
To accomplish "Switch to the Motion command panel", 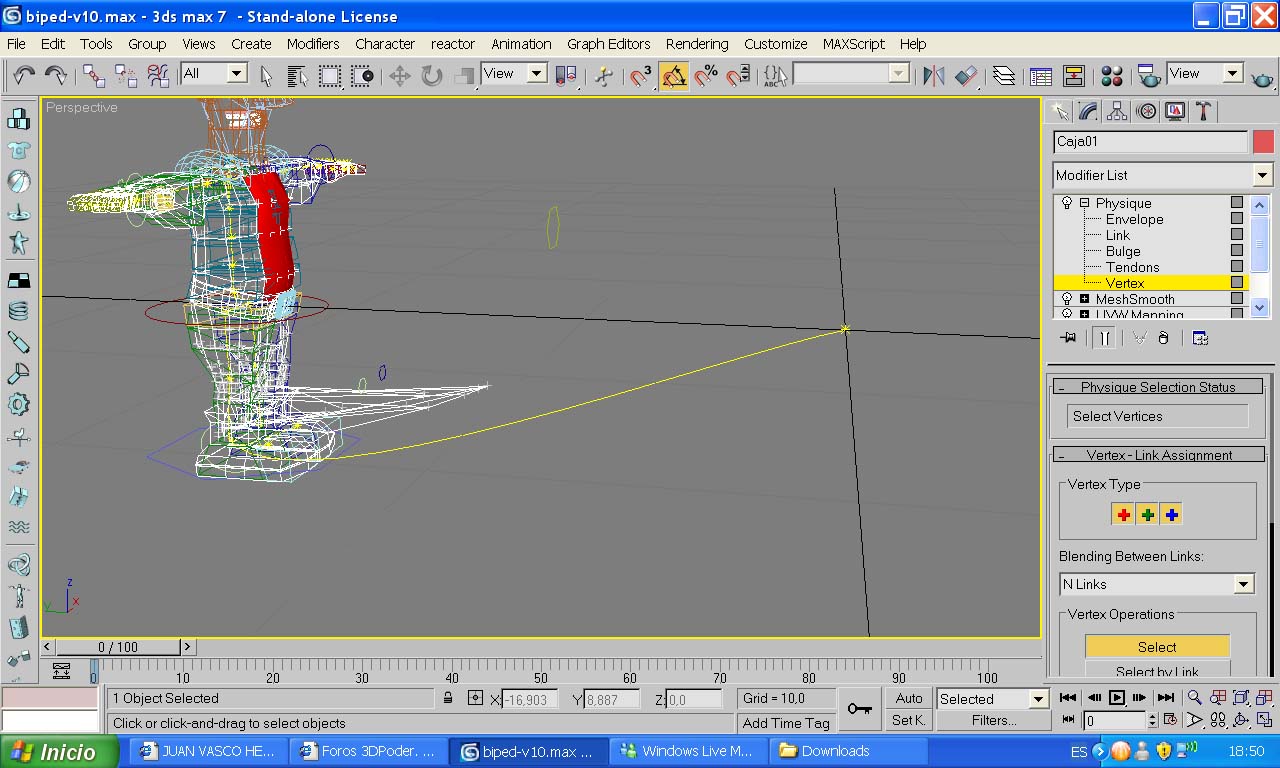I will pos(1146,111).
